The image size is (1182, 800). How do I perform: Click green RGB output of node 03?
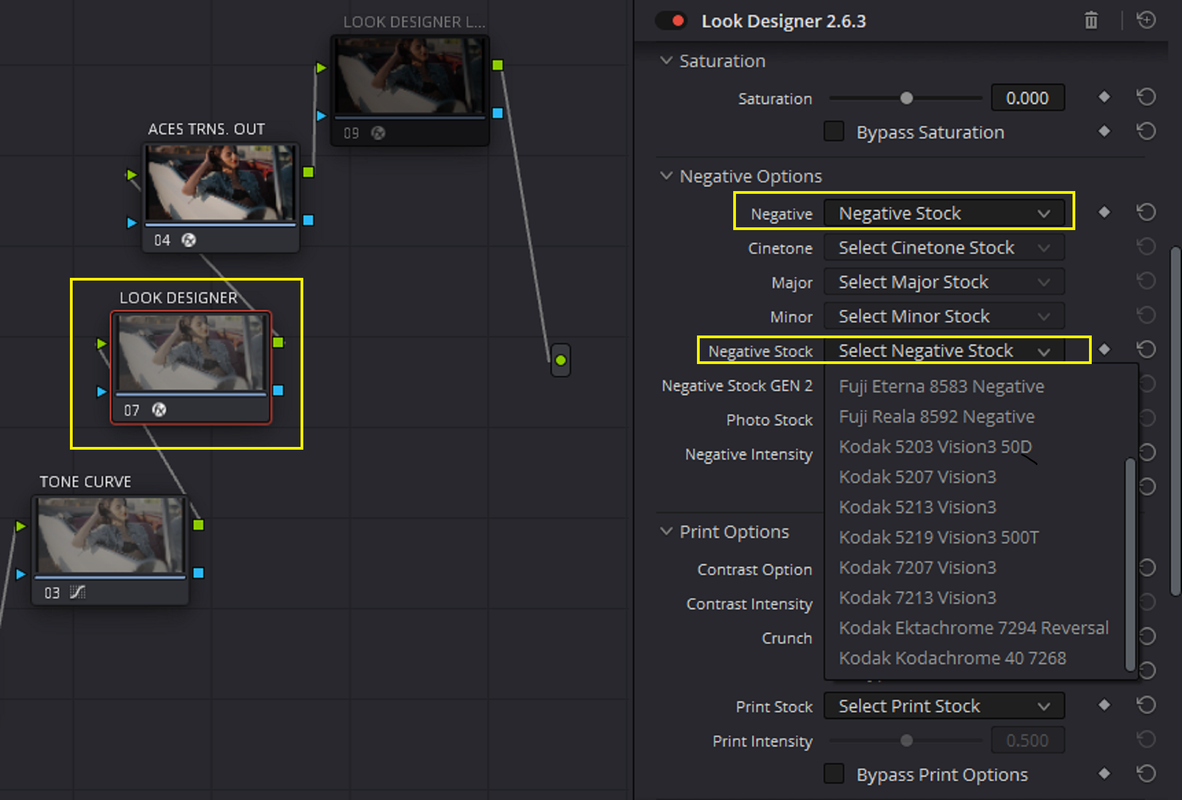tap(198, 525)
